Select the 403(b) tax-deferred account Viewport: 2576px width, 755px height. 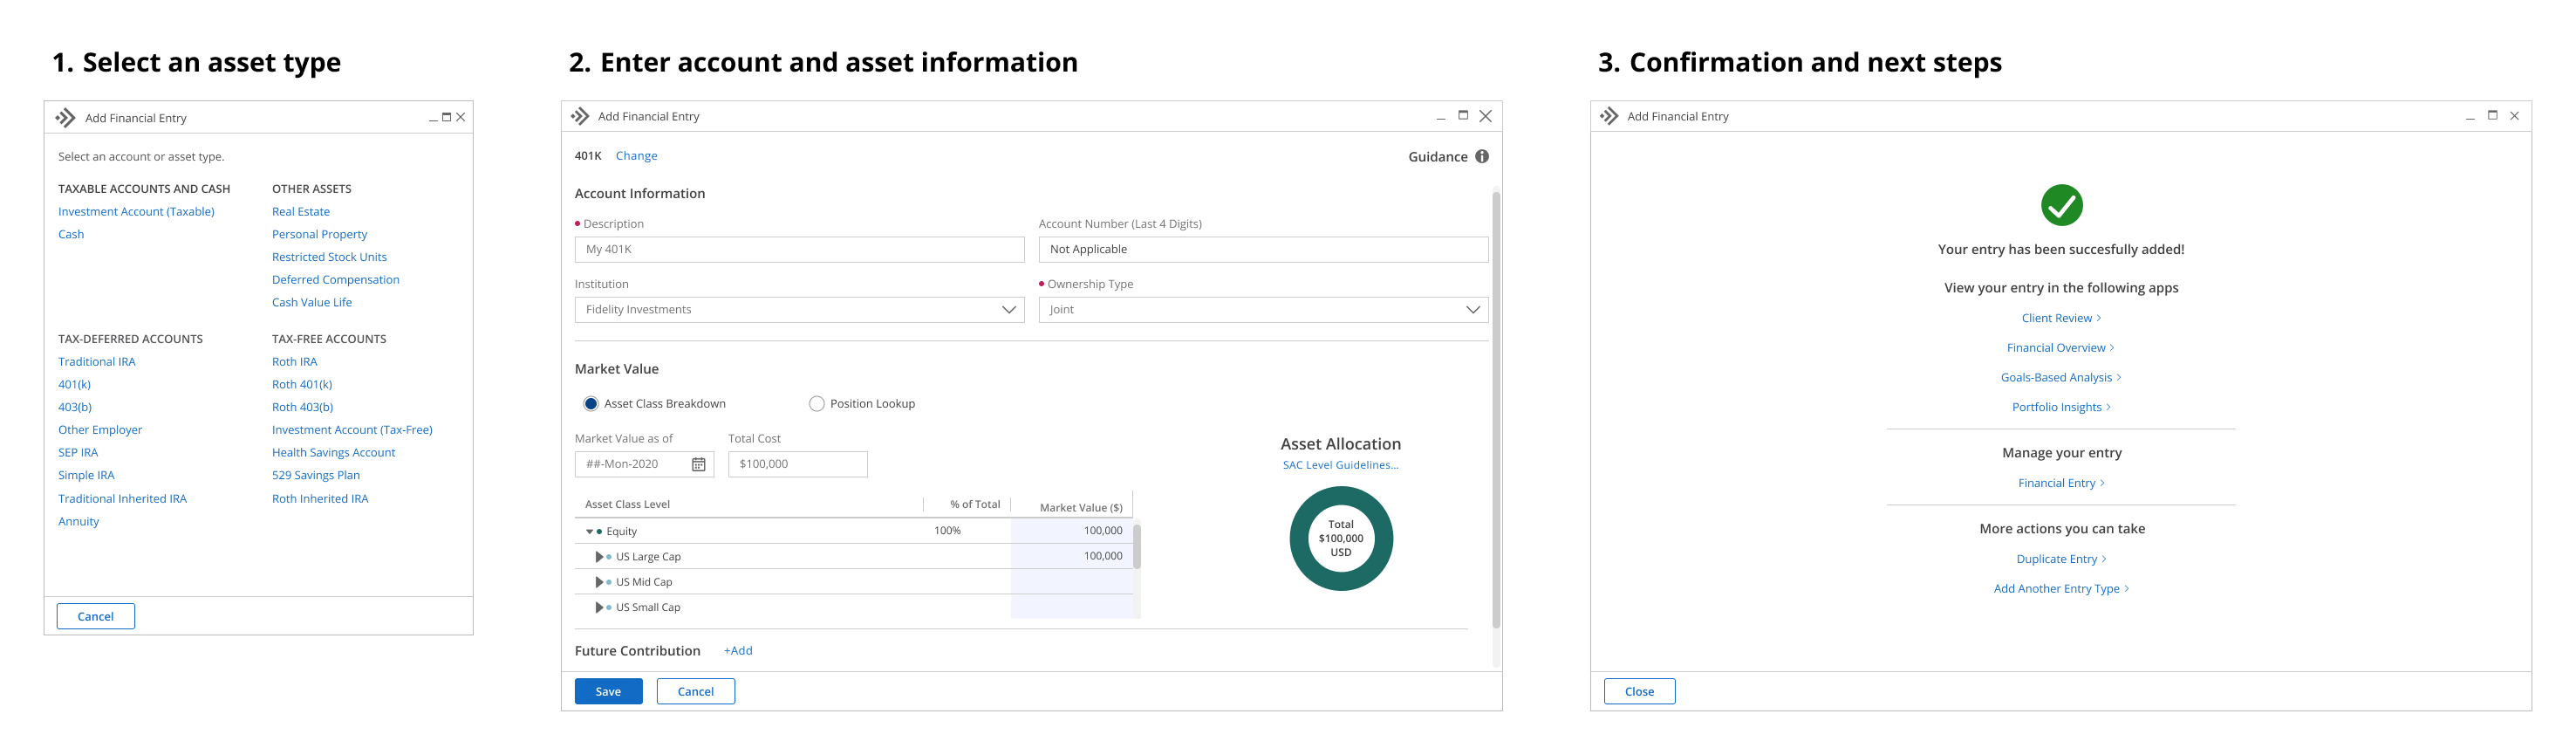tap(75, 408)
